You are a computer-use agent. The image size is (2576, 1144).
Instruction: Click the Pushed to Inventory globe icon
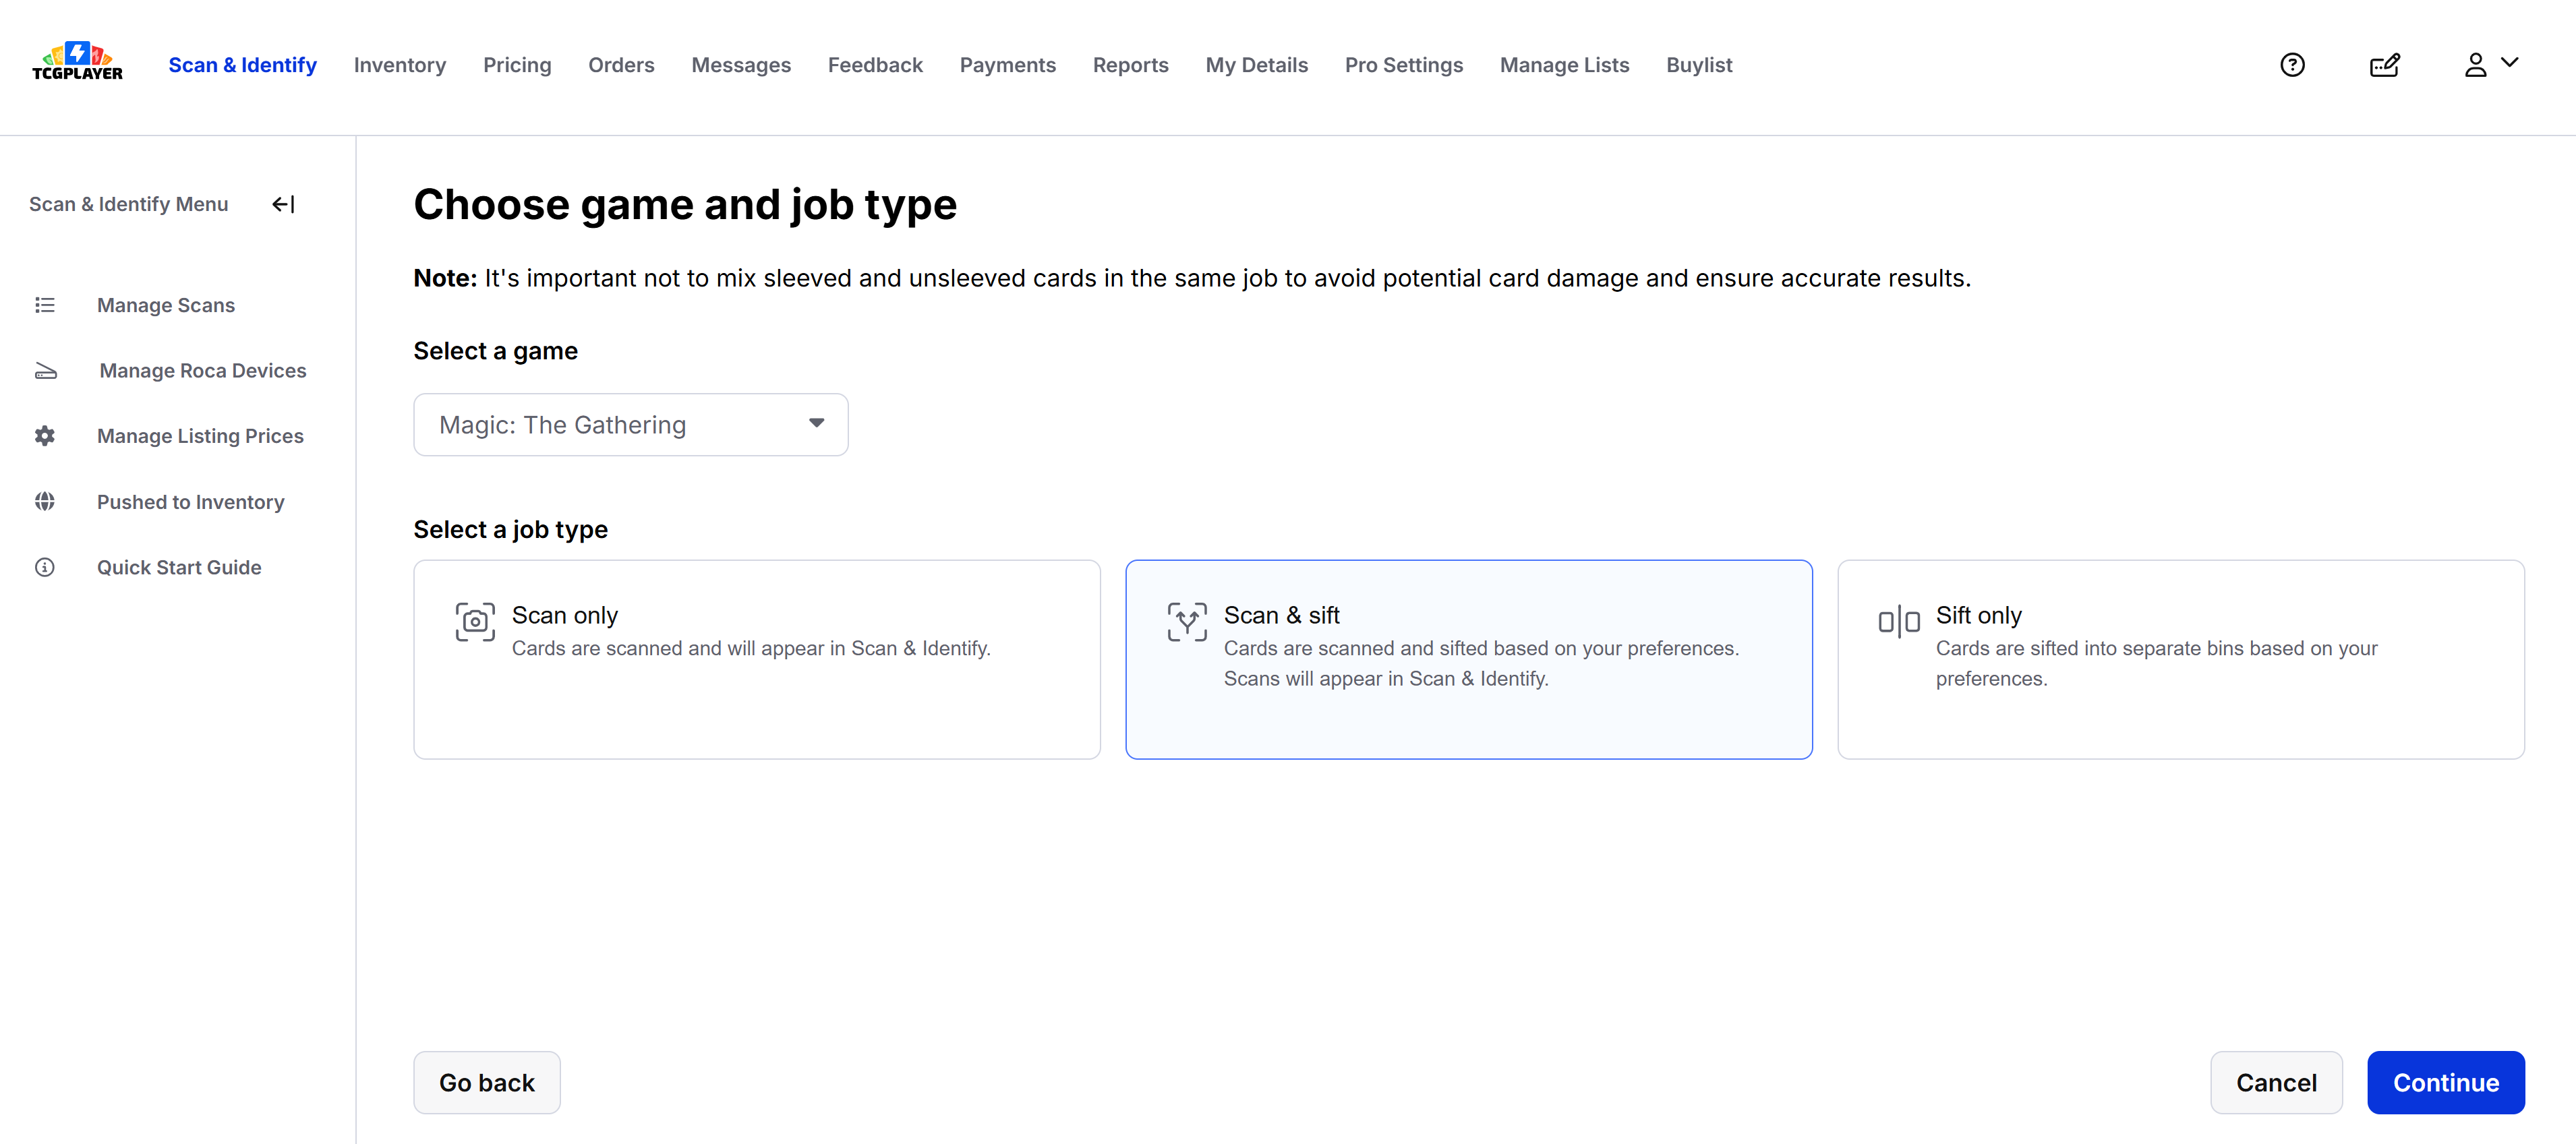click(45, 502)
